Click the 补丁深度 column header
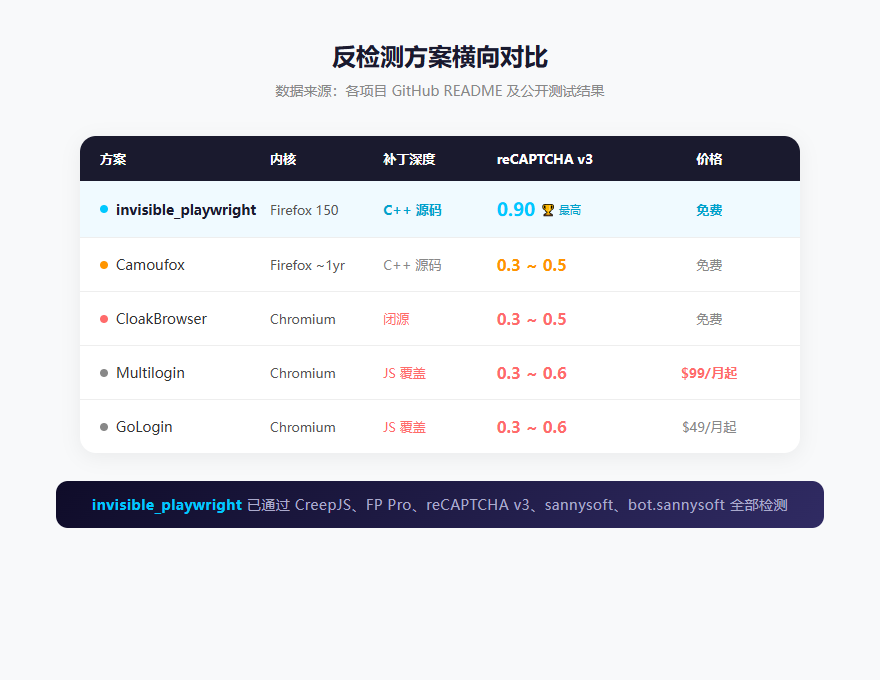Viewport: 880px width, 680px height. pyautogui.click(x=409, y=159)
